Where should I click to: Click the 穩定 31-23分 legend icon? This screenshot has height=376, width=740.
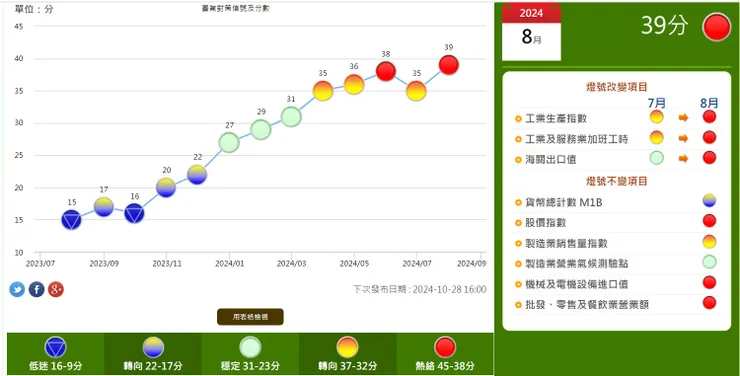tap(250, 347)
